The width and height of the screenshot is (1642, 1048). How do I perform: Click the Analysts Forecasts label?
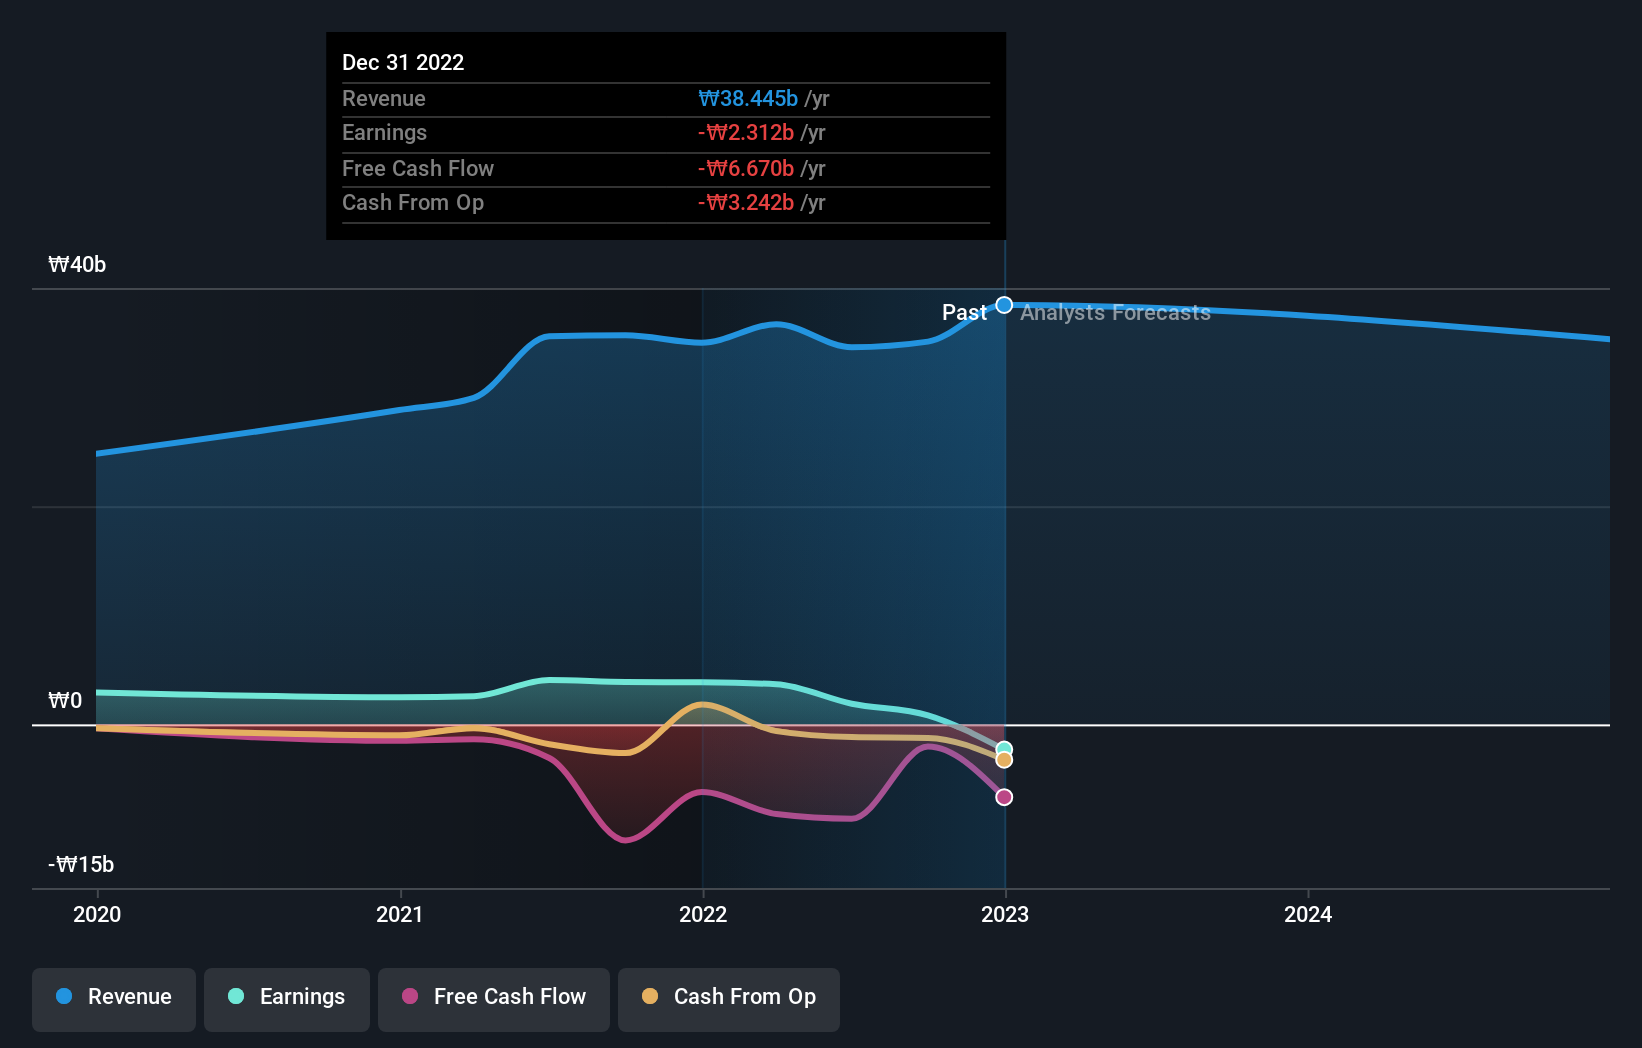[x=1115, y=312]
